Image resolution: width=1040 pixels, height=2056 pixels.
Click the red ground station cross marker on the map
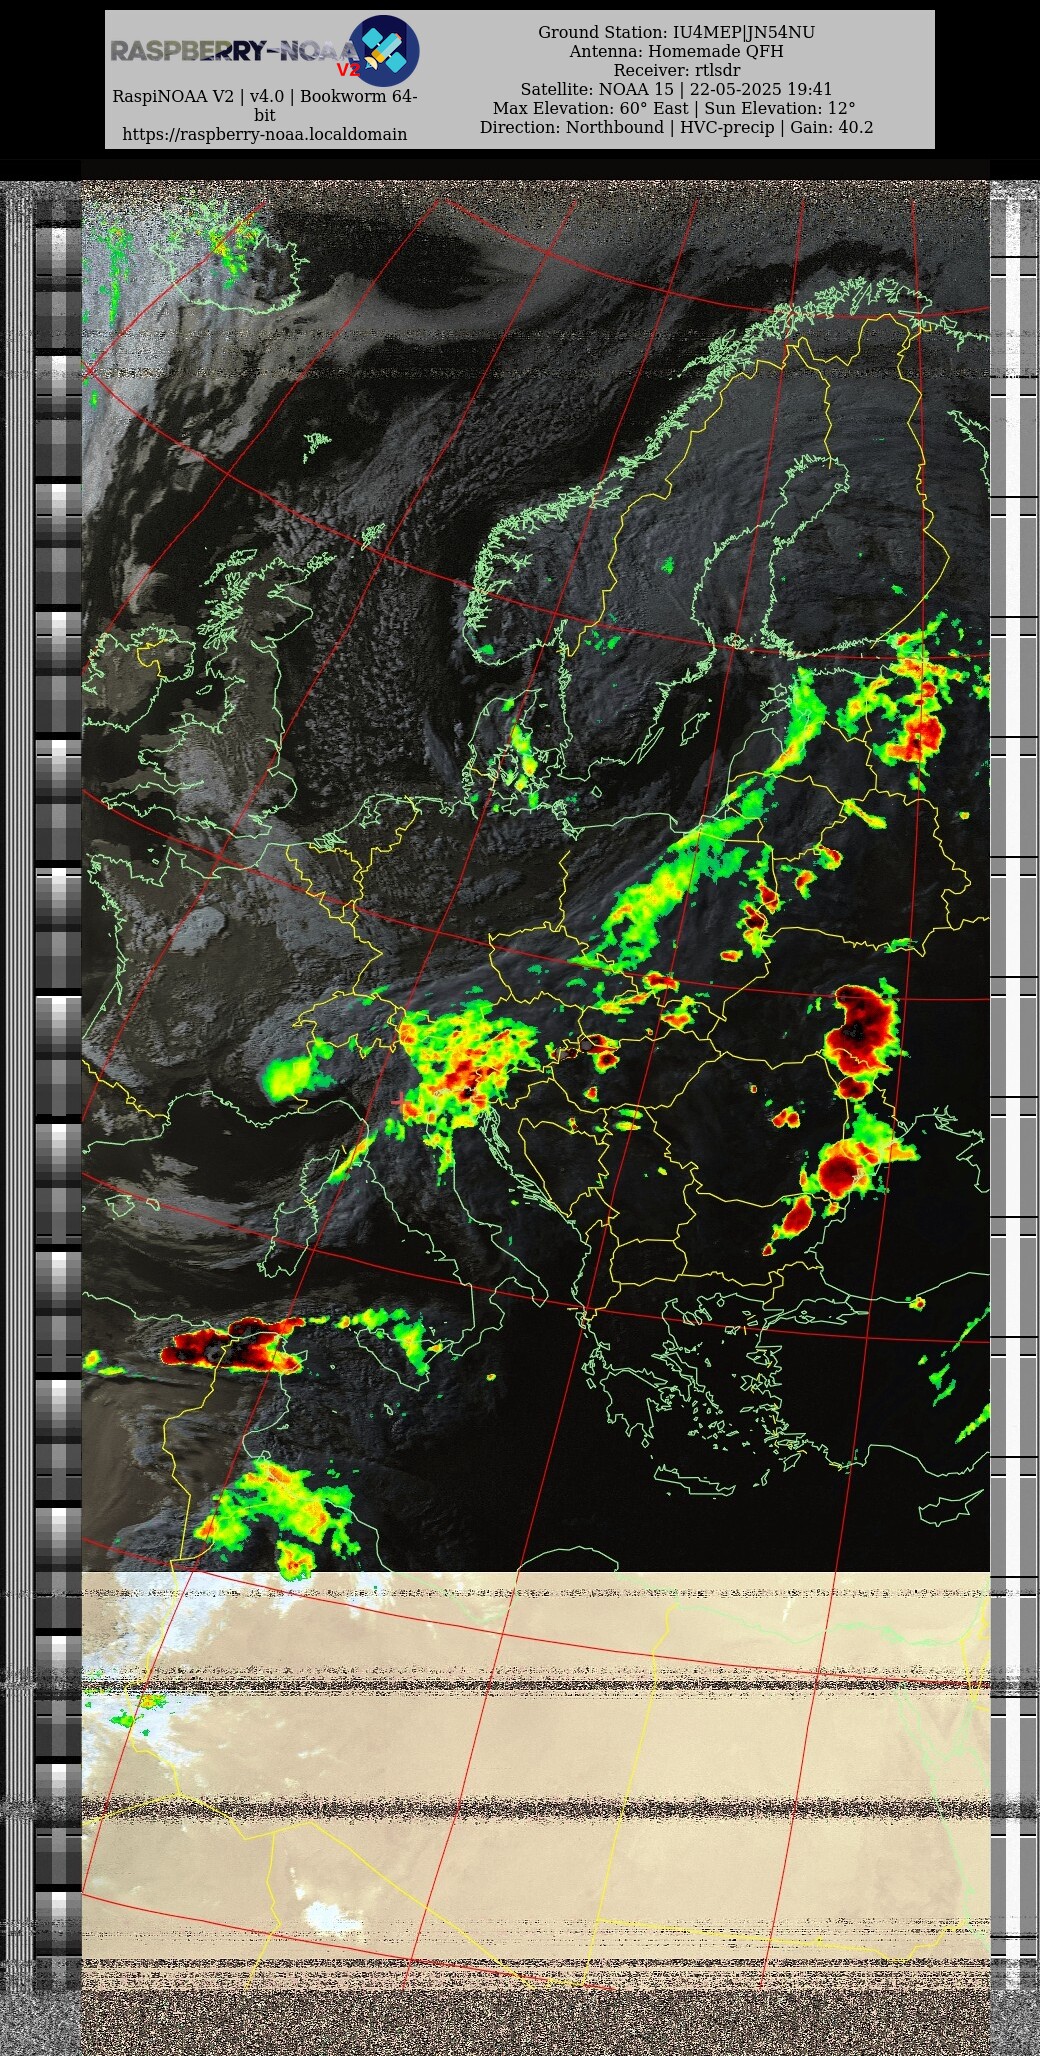pos(400,1101)
